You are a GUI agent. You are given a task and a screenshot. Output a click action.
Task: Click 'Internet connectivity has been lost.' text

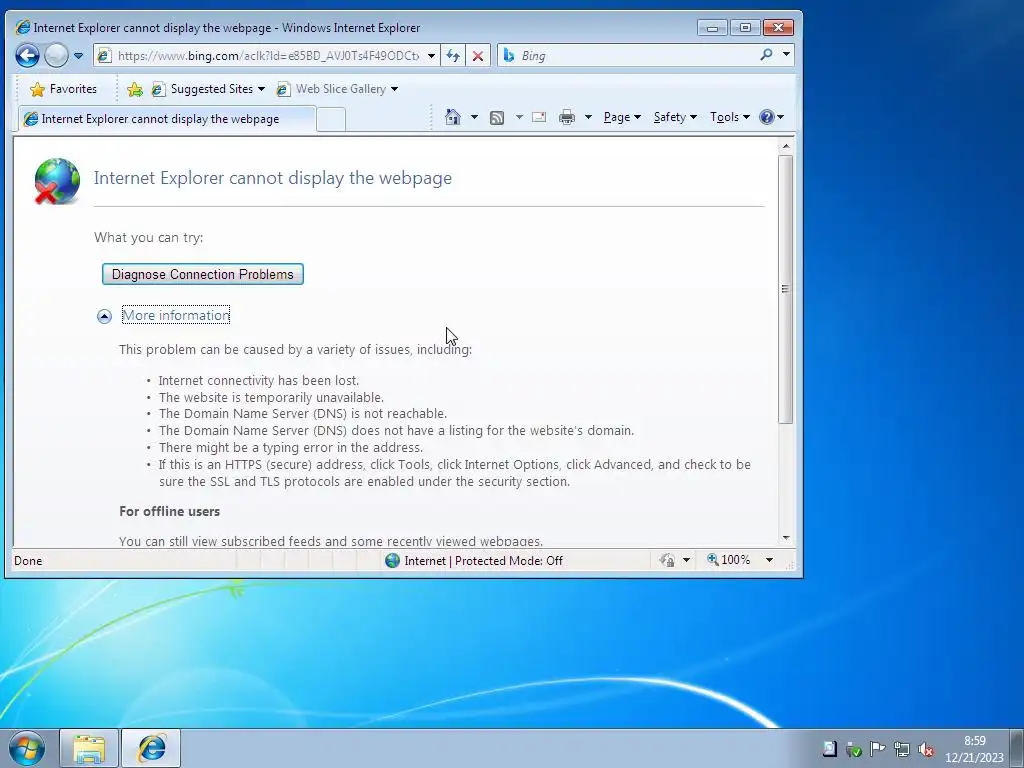coord(259,380)
